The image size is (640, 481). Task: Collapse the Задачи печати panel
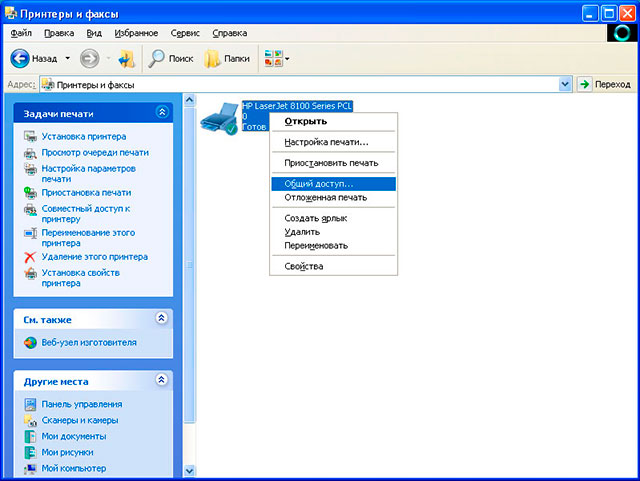162,112
